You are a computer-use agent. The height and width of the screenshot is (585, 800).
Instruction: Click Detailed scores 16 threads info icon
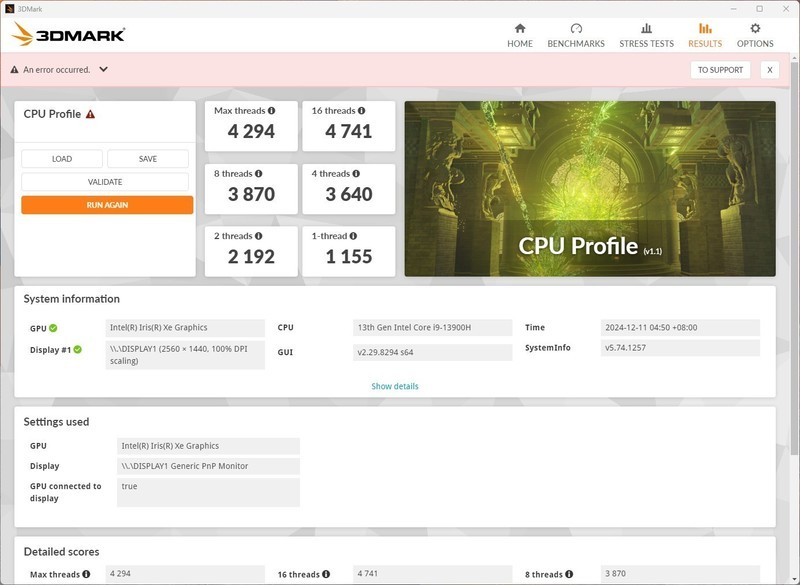[326, 574]
